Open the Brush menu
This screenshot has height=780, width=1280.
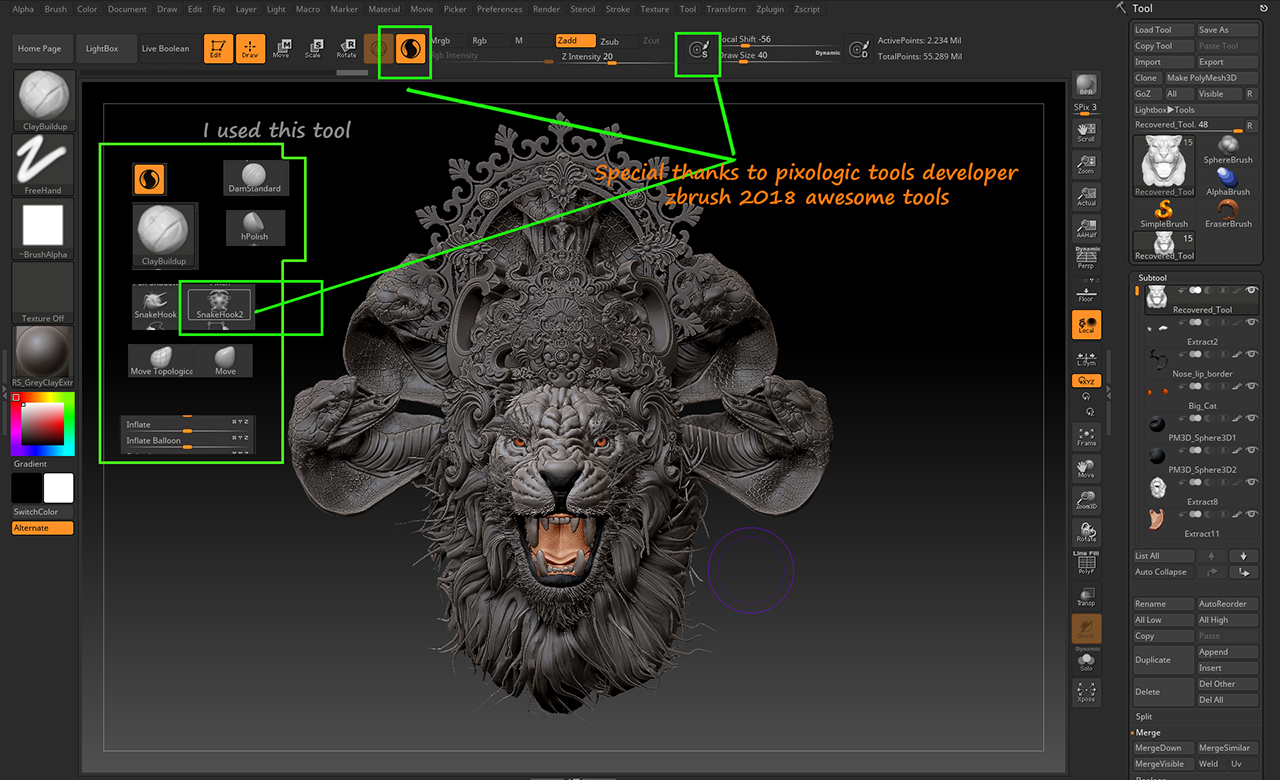[x=56, y=9]
